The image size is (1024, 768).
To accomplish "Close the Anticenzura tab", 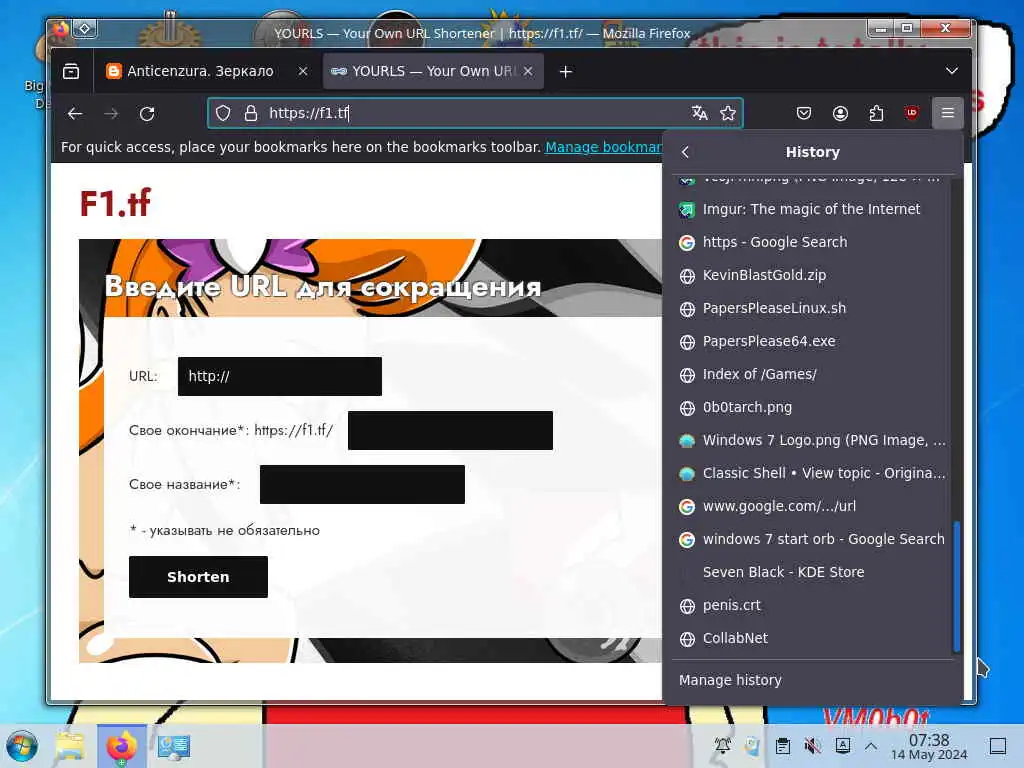I will (303, 71).
